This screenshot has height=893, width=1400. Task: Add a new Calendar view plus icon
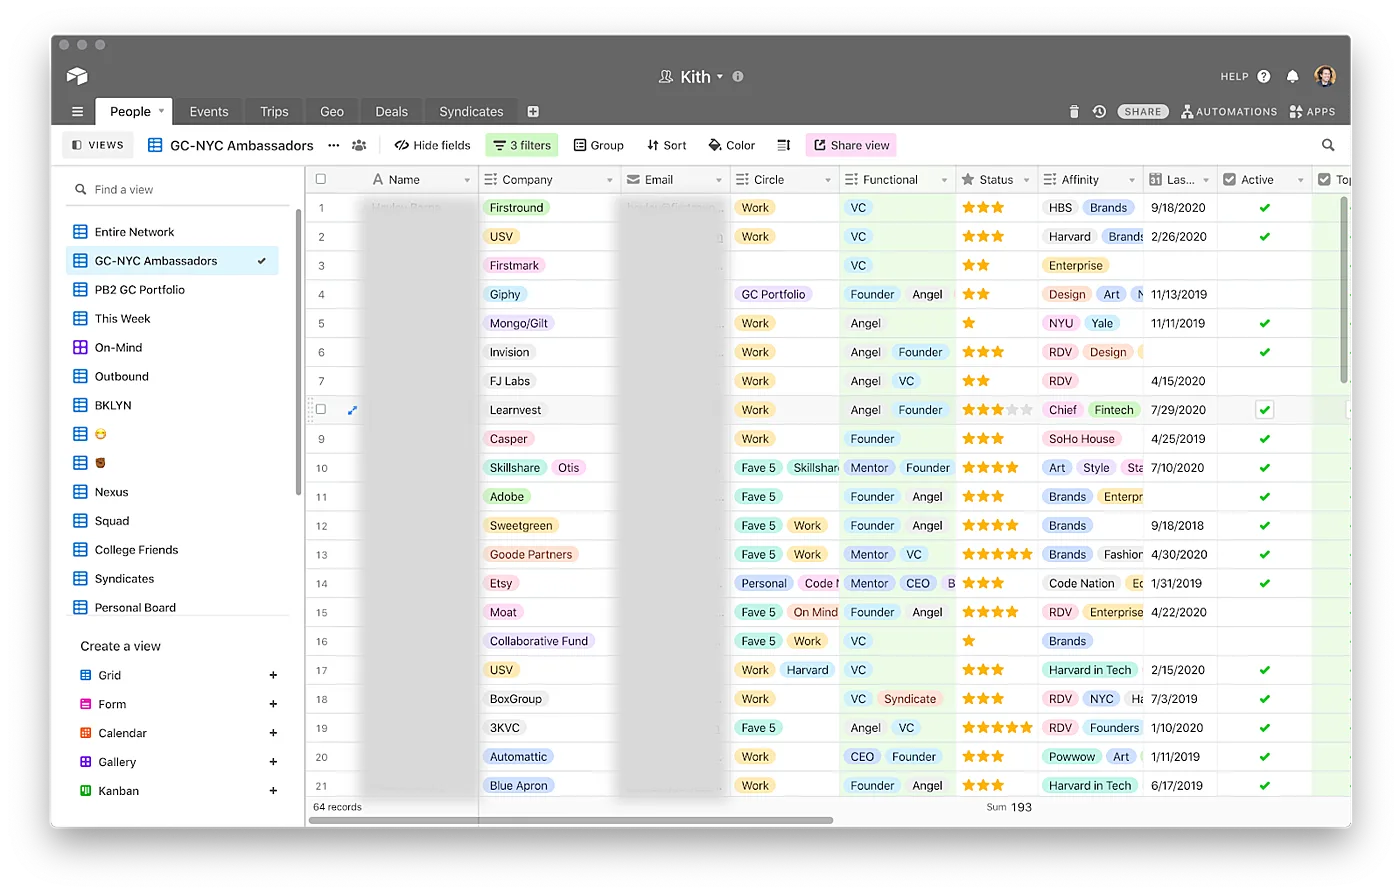coord(273,733)
